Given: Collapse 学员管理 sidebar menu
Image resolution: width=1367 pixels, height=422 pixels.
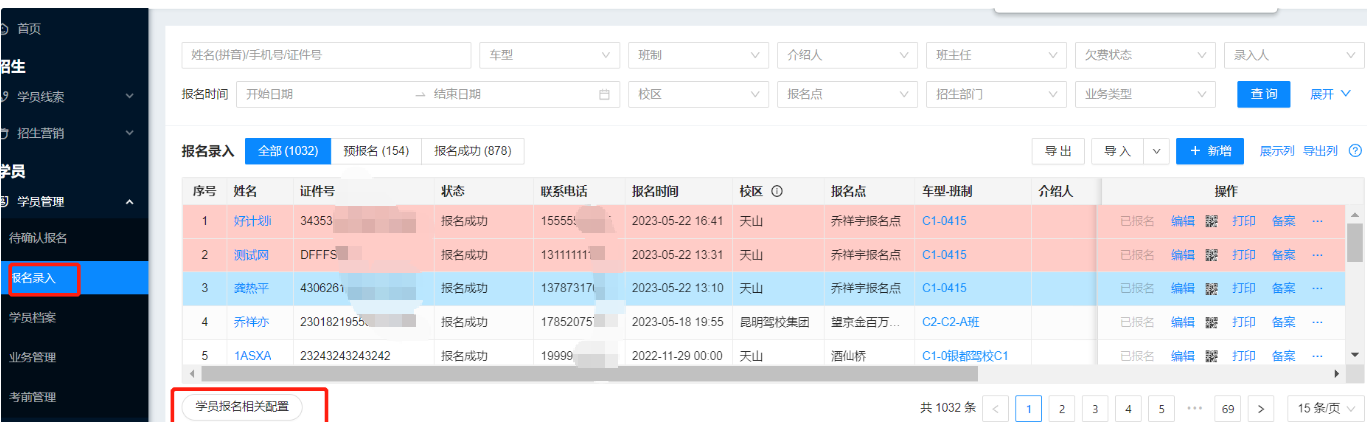Looking at the screenshot, I should tap(129, 202).
